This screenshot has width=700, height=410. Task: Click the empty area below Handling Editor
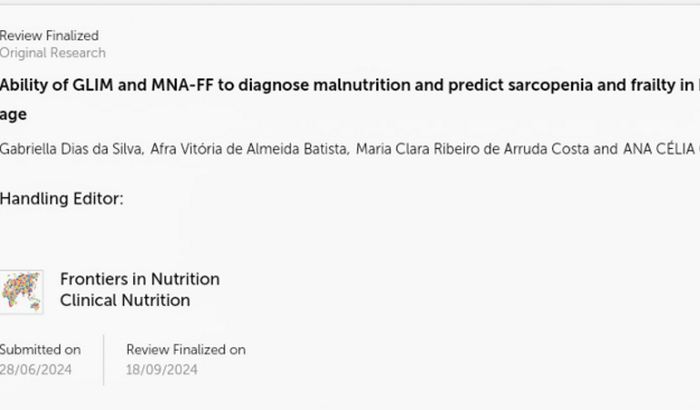134,237
